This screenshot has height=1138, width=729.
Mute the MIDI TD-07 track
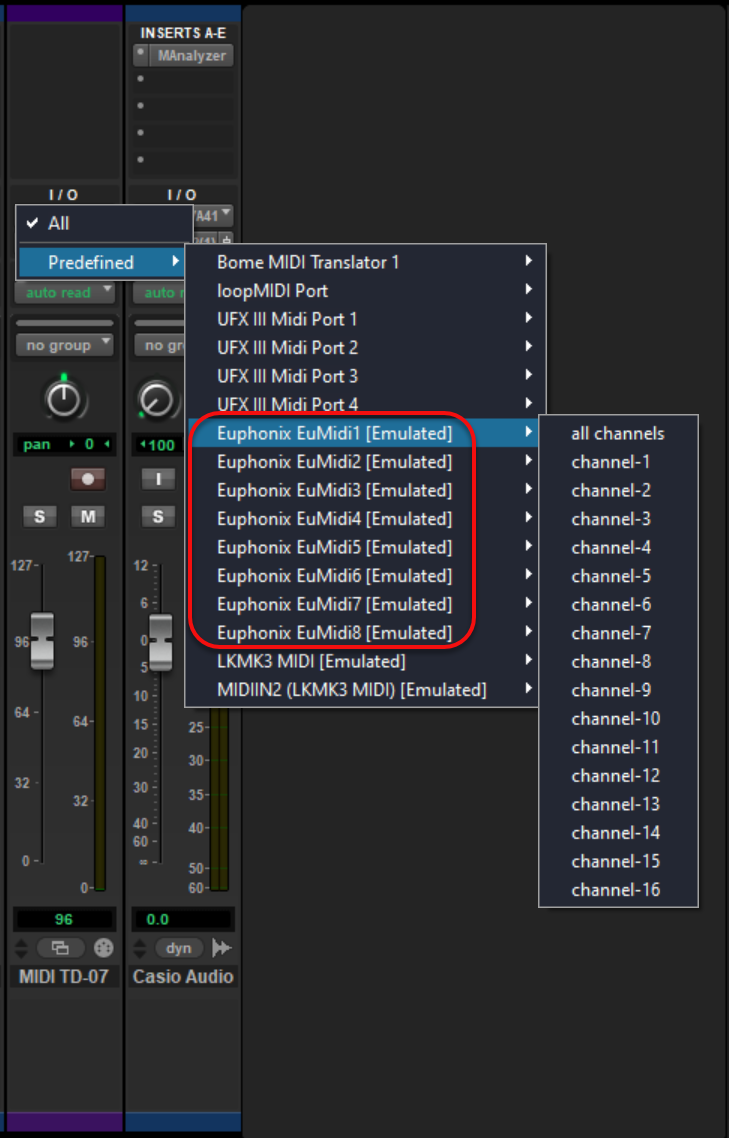87,516
